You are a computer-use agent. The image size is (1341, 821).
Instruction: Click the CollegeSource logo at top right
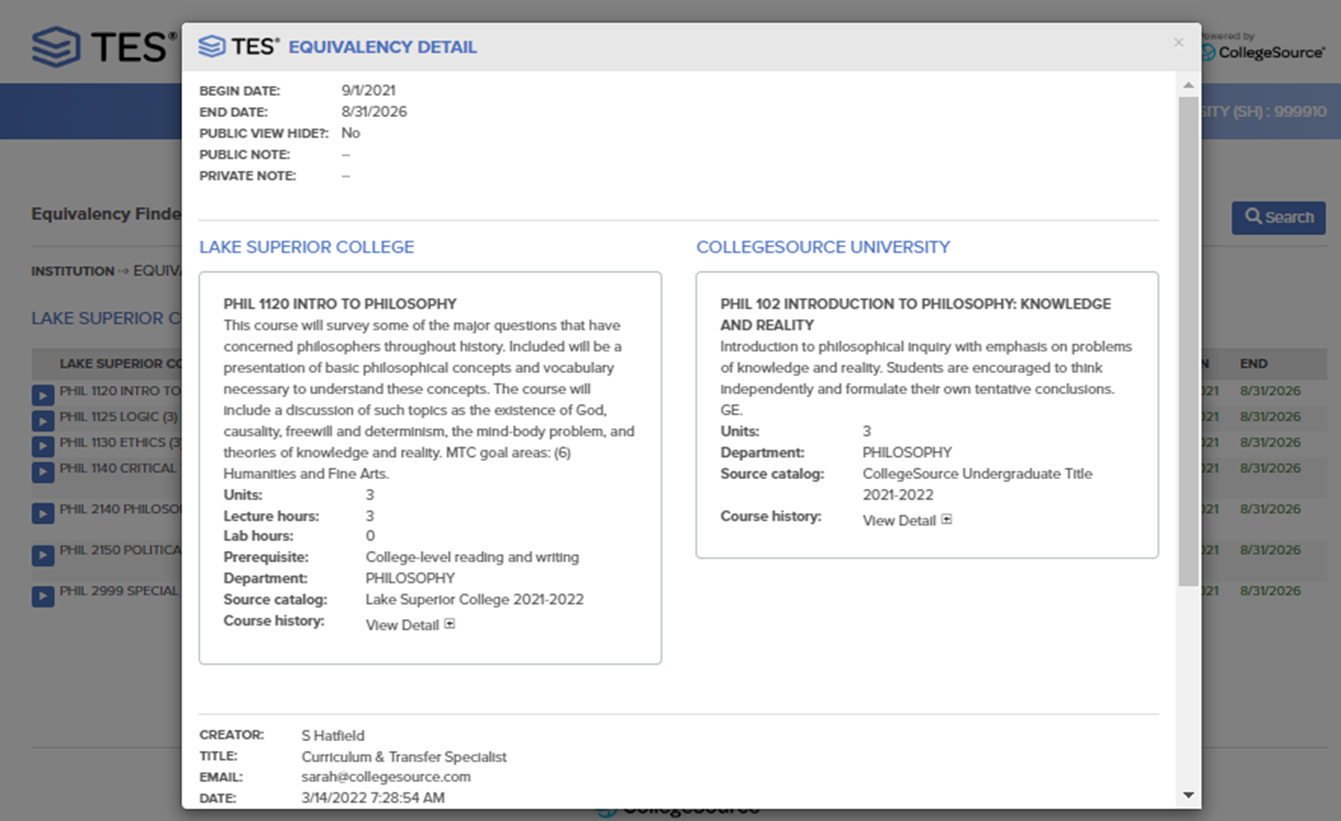[x=1264, y=47]
